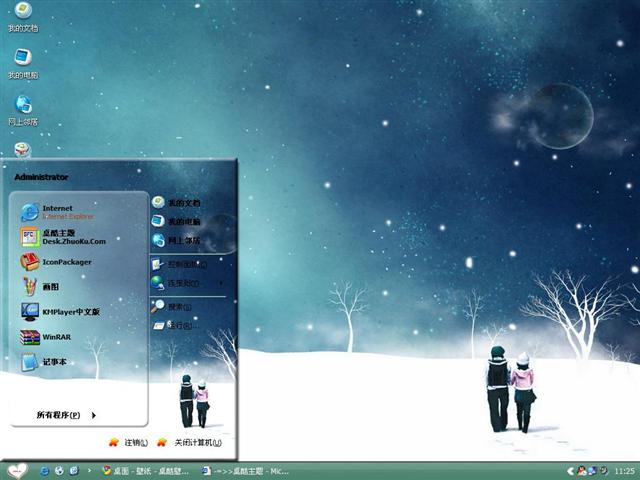Viewport: 640px width, 480px height.
Task: Open 控制面板(C) control panel
Action: [x=180, y=264]
